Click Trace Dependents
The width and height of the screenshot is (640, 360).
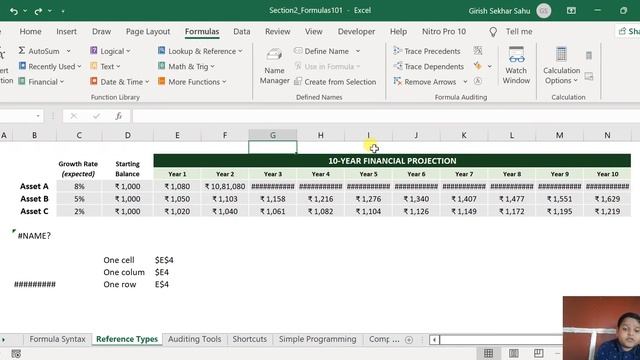click(429, 66)
